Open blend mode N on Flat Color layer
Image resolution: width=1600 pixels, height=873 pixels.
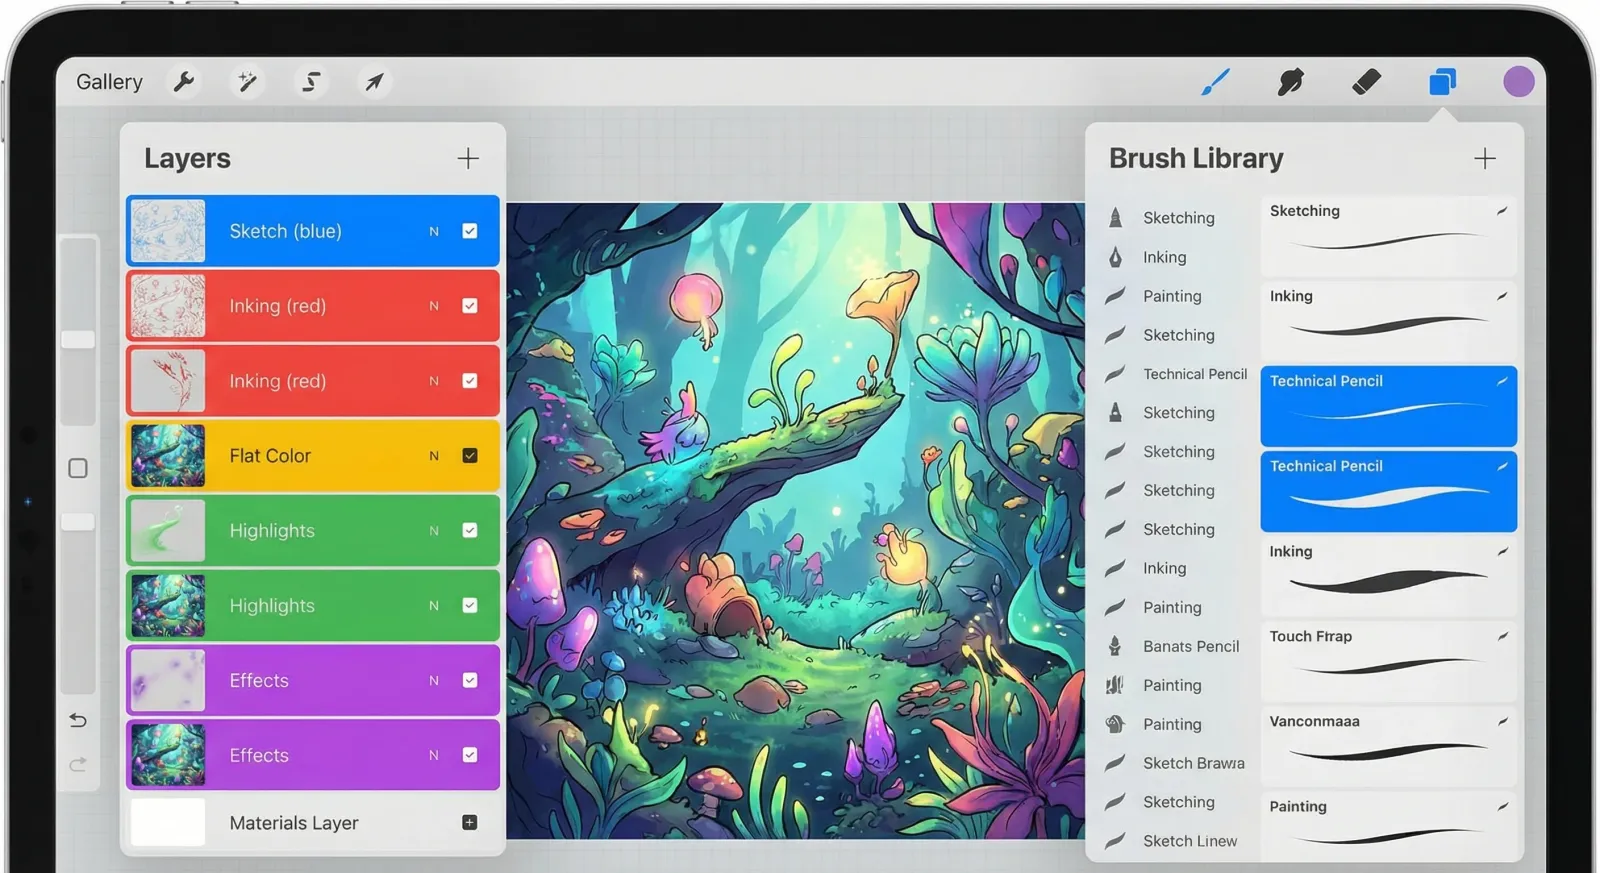click(434, 455)
